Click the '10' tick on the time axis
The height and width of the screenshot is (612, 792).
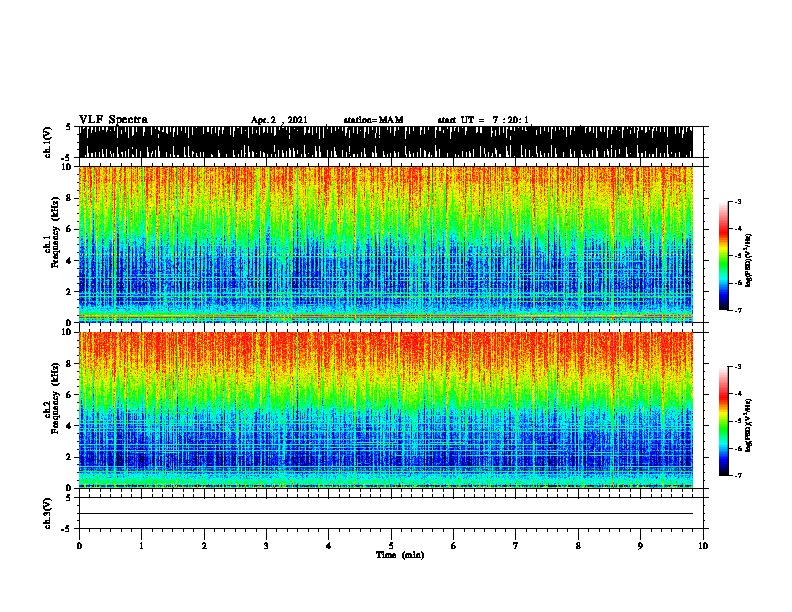[x=703, y=546]
